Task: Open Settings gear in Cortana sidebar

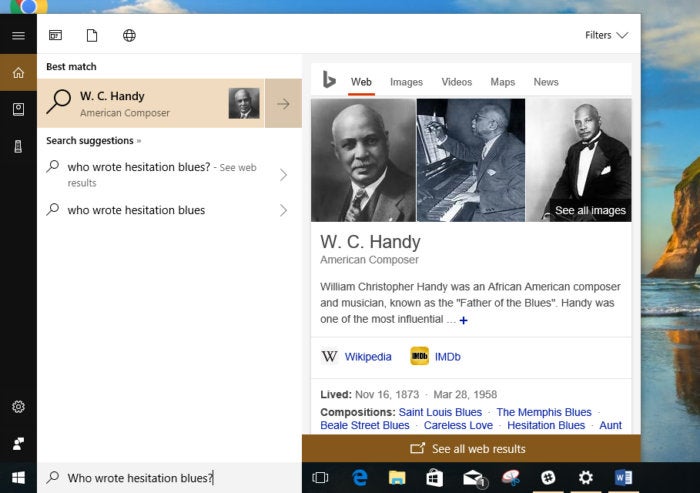Action: (18, 407)
